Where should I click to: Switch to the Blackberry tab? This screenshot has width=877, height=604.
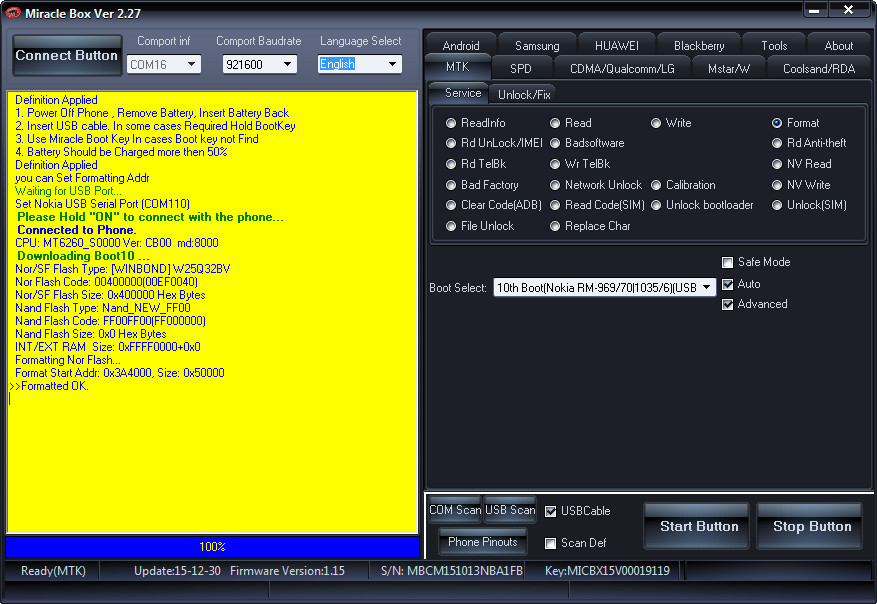tap(699, 46)
